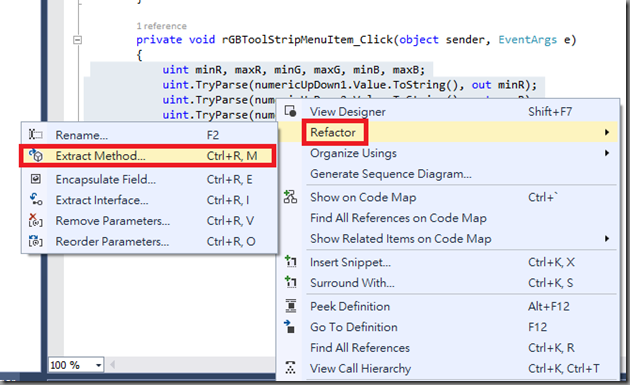The width and height of the screenshot is (630, 385).
Task: Open View Designer from context menu
Action: 448,112
